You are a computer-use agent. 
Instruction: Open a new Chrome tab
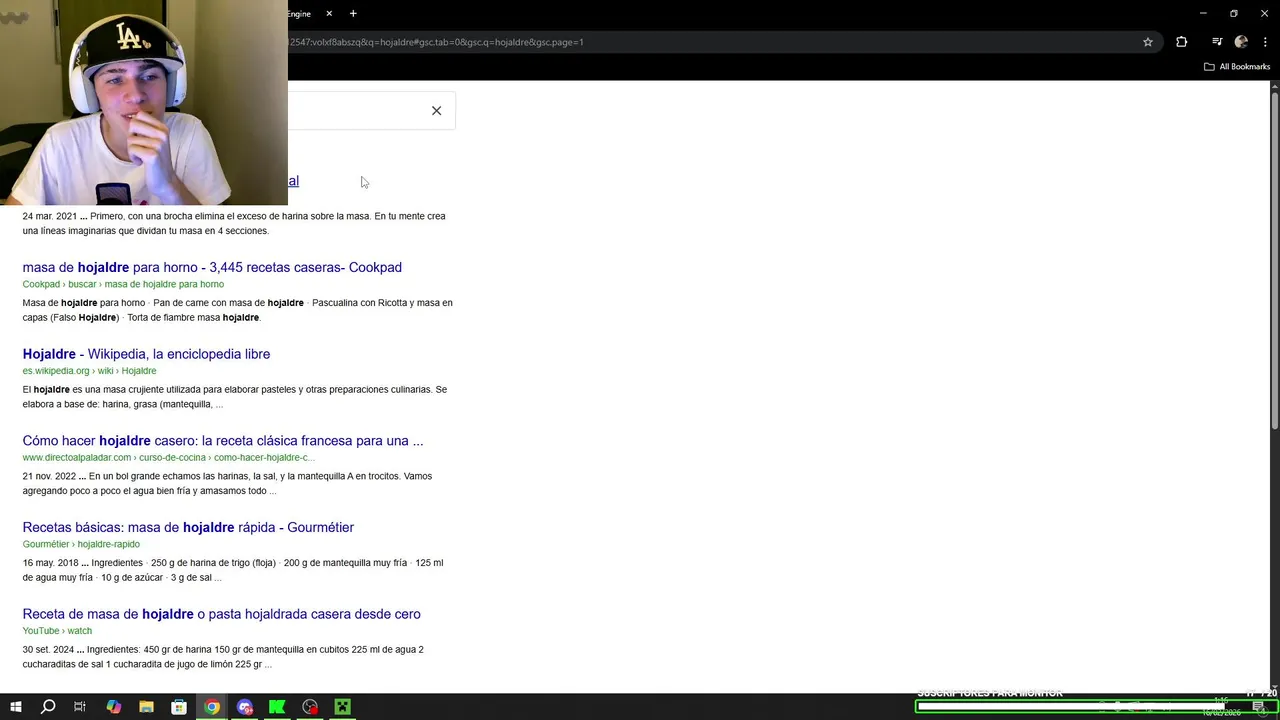click(353, 14)
